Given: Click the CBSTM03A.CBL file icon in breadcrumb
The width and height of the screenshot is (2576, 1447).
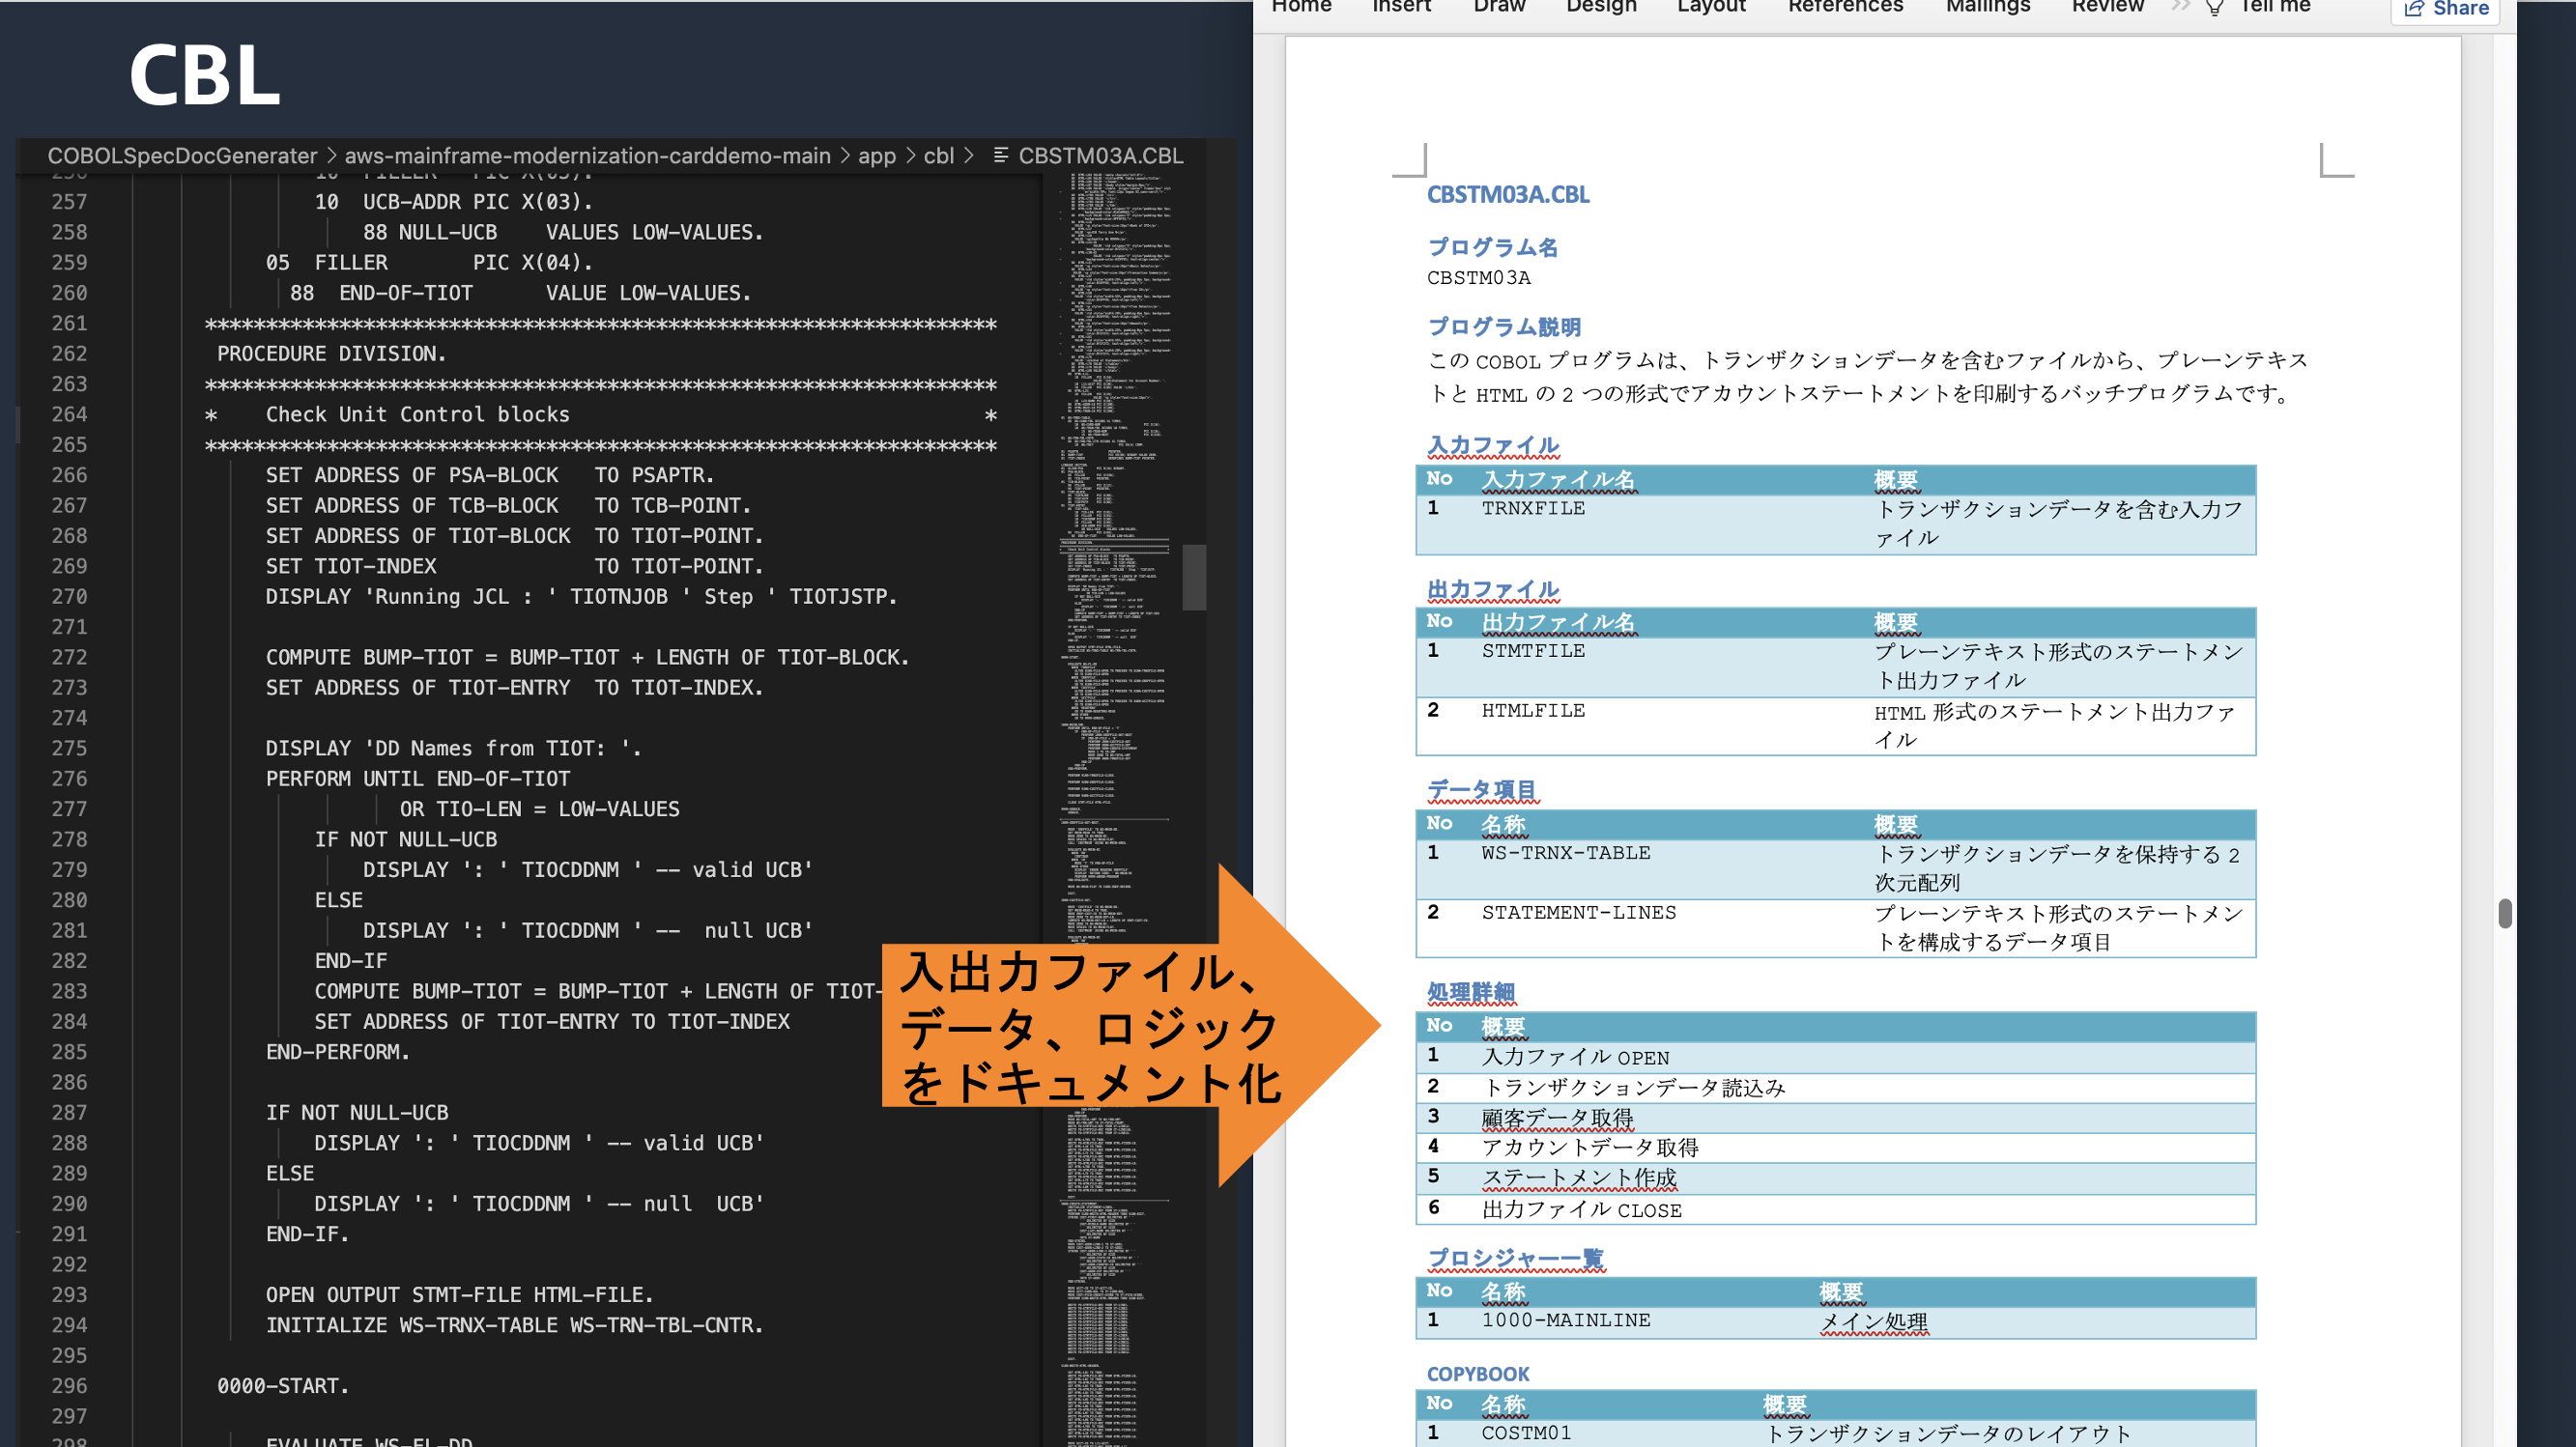Looking at the screenshot, I should 1000,156.
